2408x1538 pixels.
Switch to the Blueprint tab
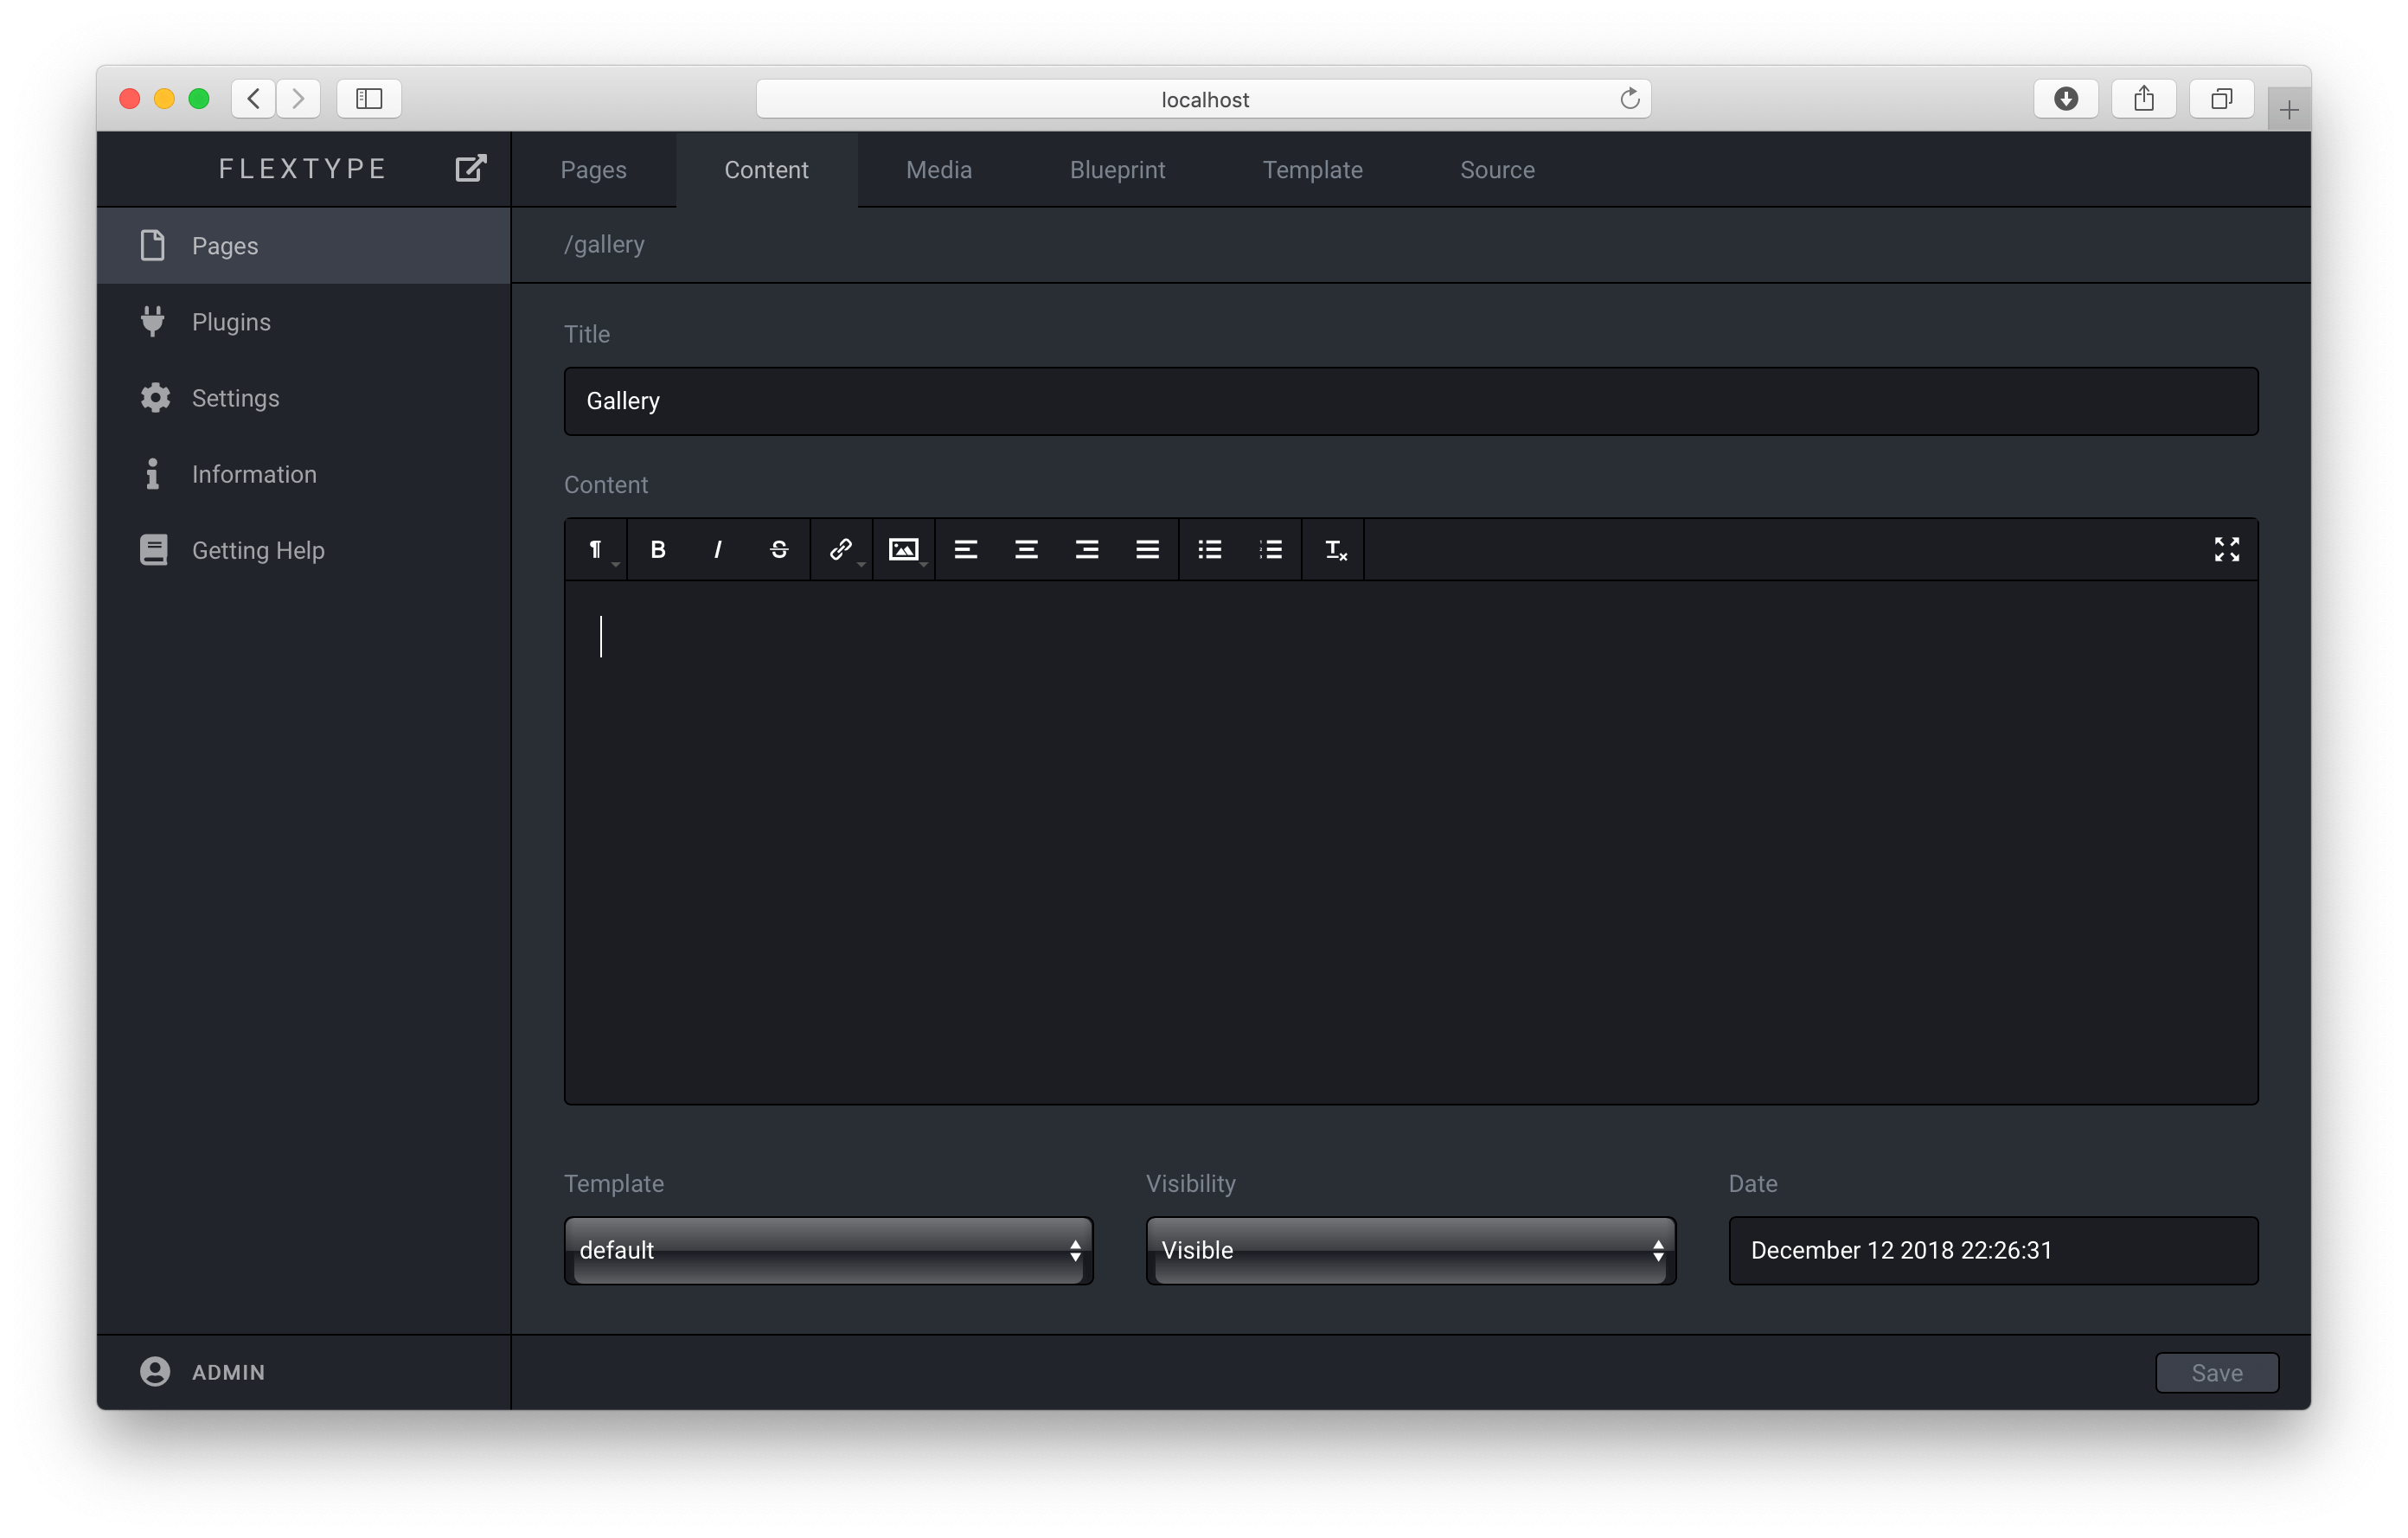click(x=1117, y=170)
